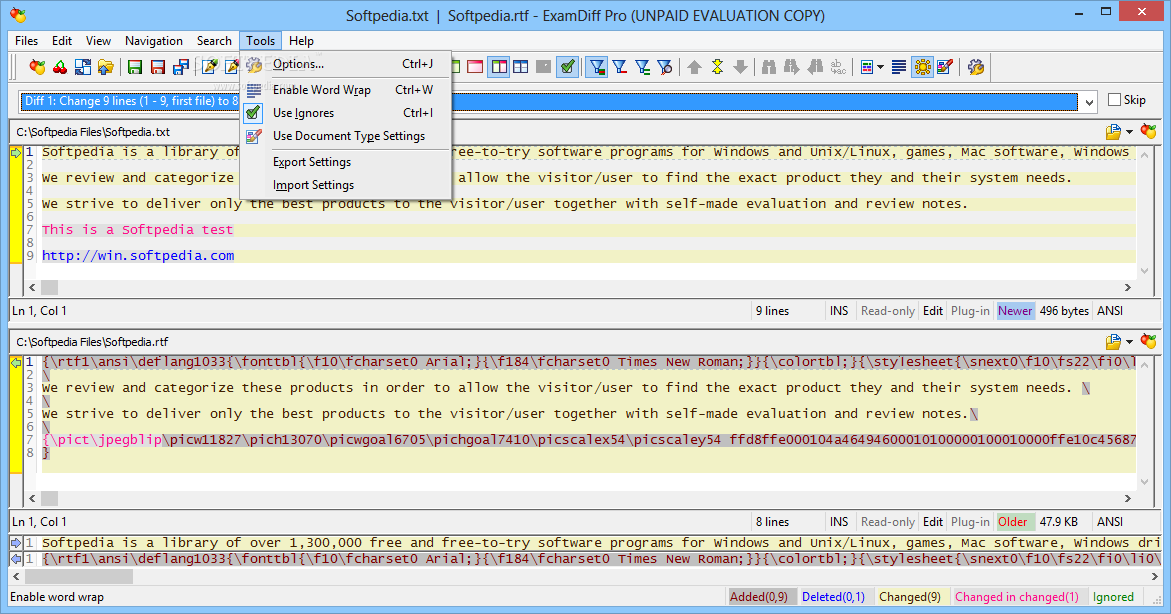The image size is (1171, 614).
Task: Click the Ignored legend label
Action: (1113, 597)
